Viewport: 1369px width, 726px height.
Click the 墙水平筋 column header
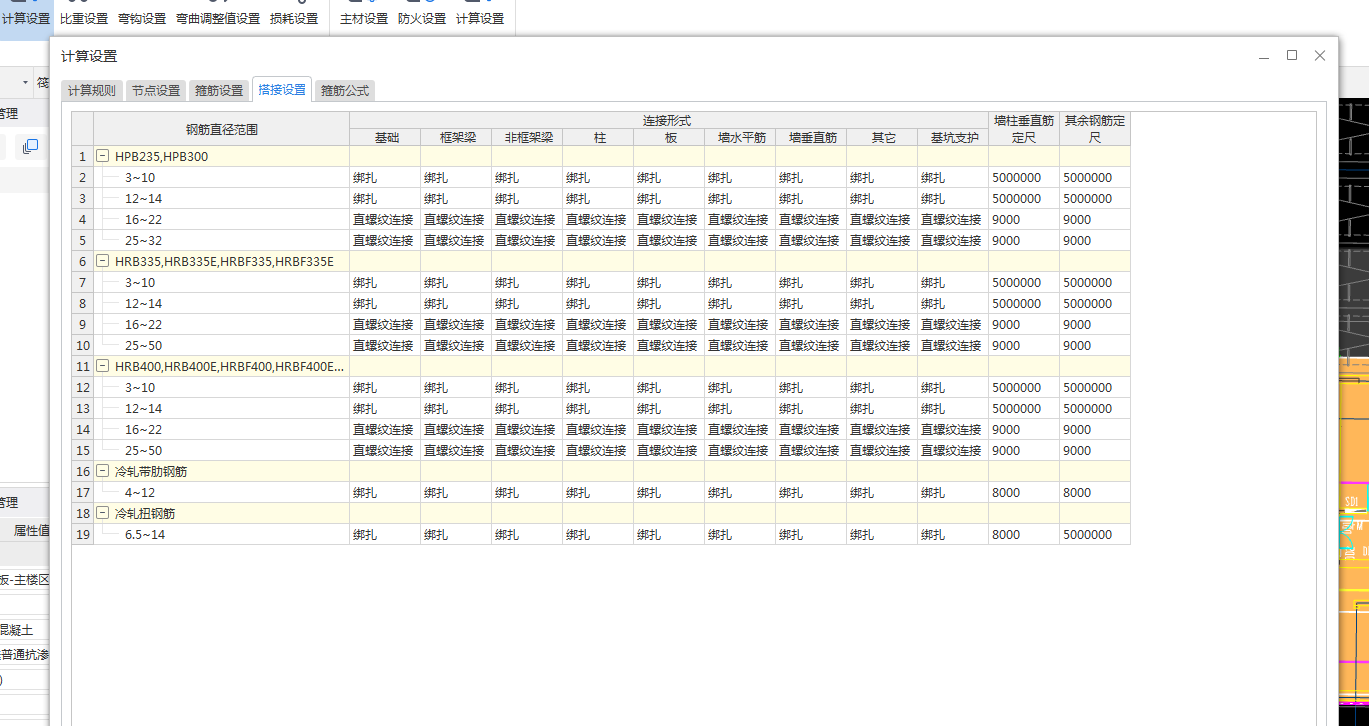tap(741, 138)
